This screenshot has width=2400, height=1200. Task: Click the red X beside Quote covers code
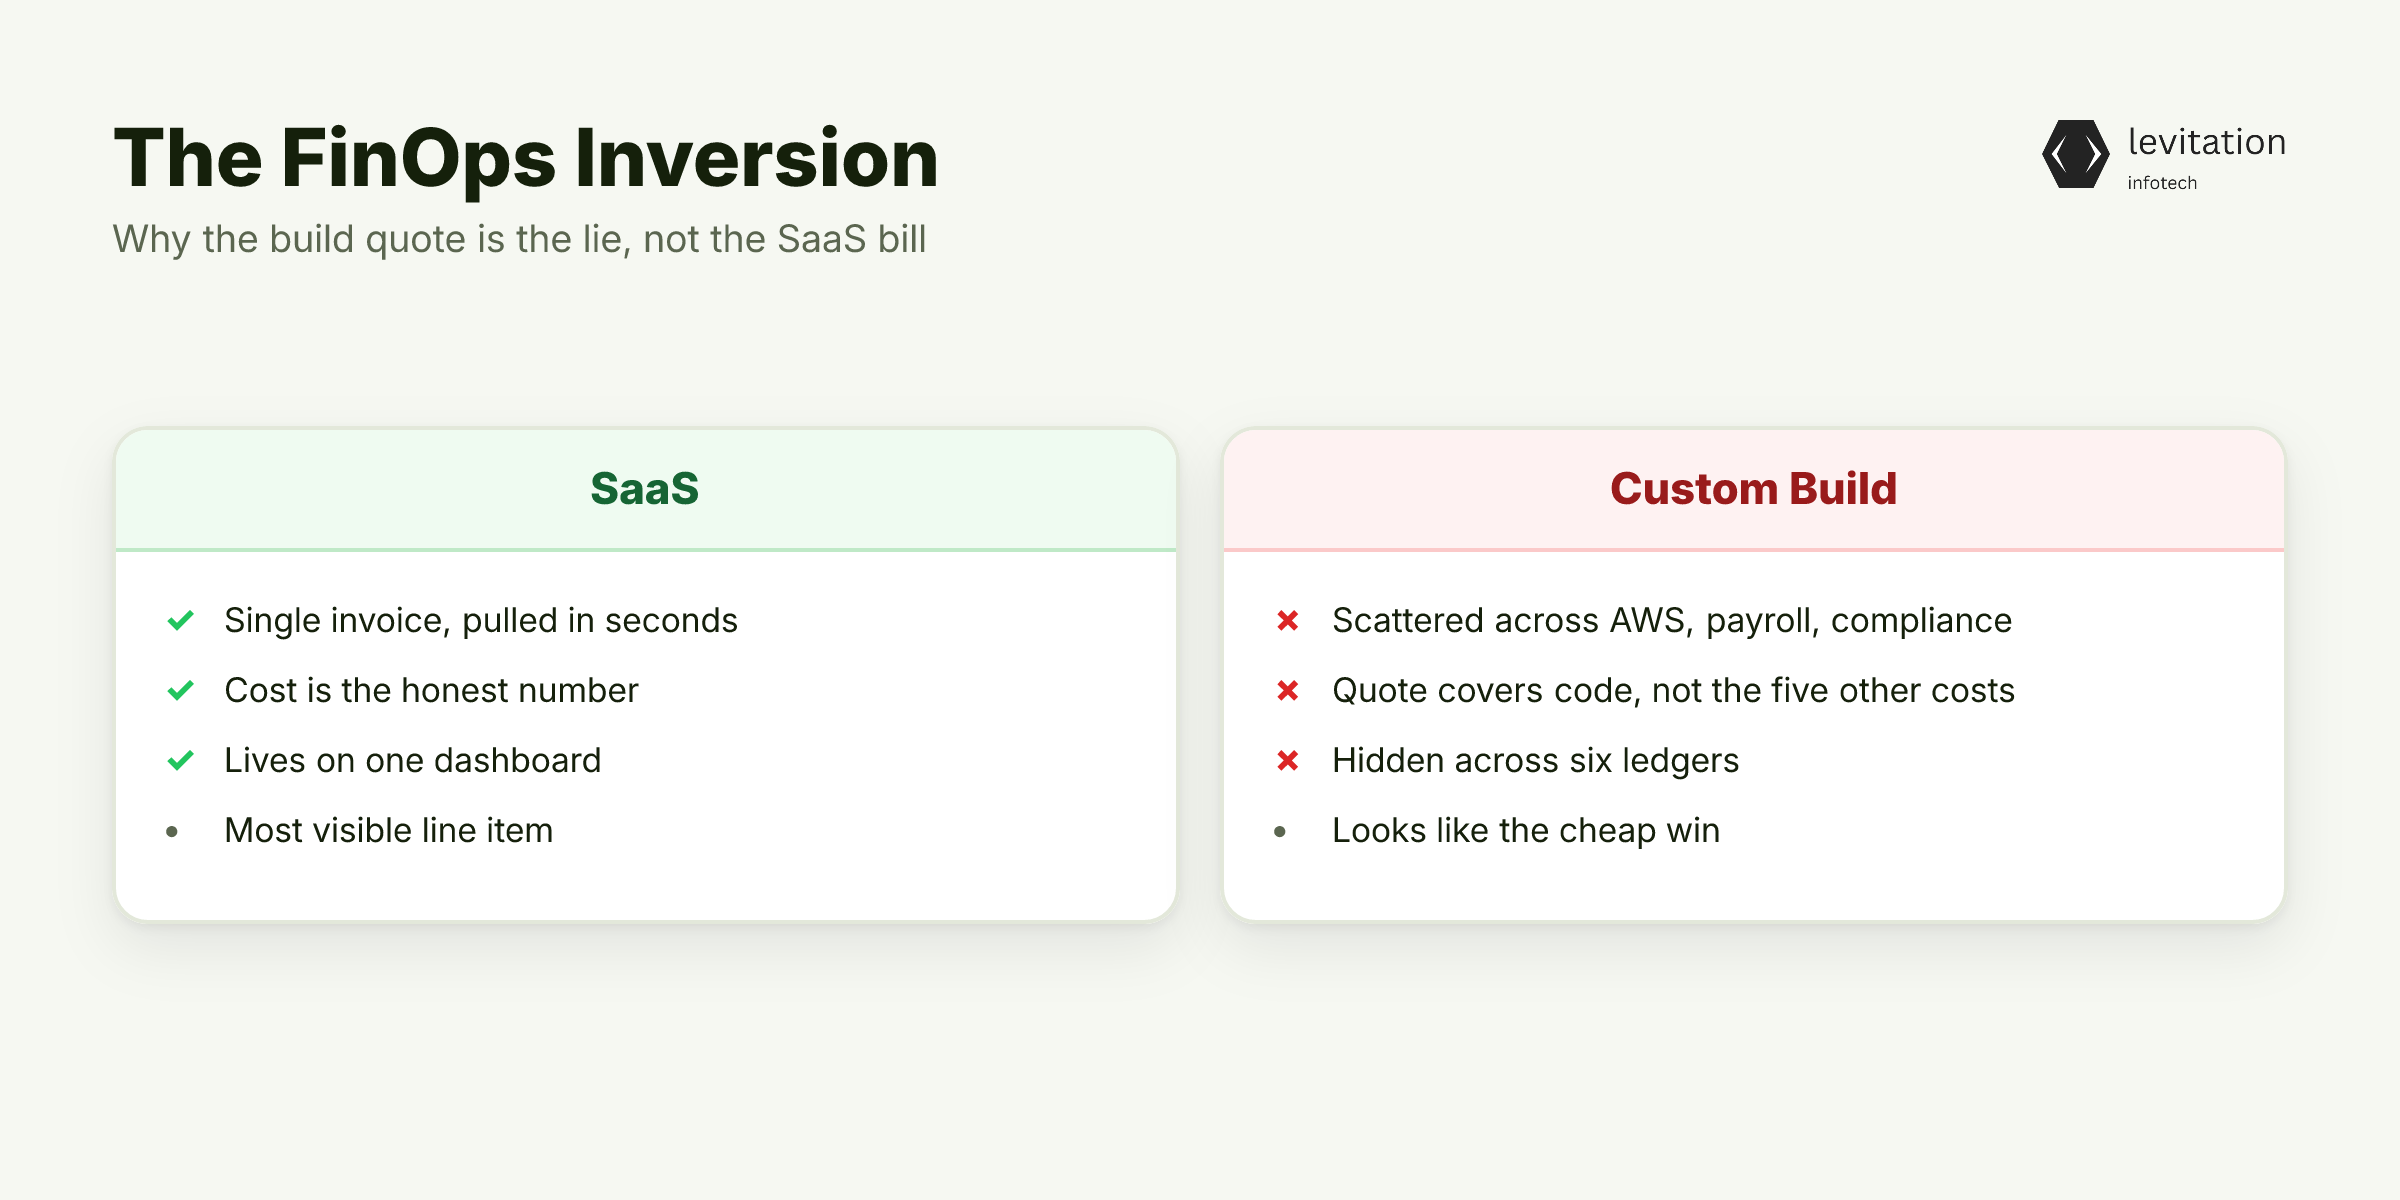tap(1288, 691)
